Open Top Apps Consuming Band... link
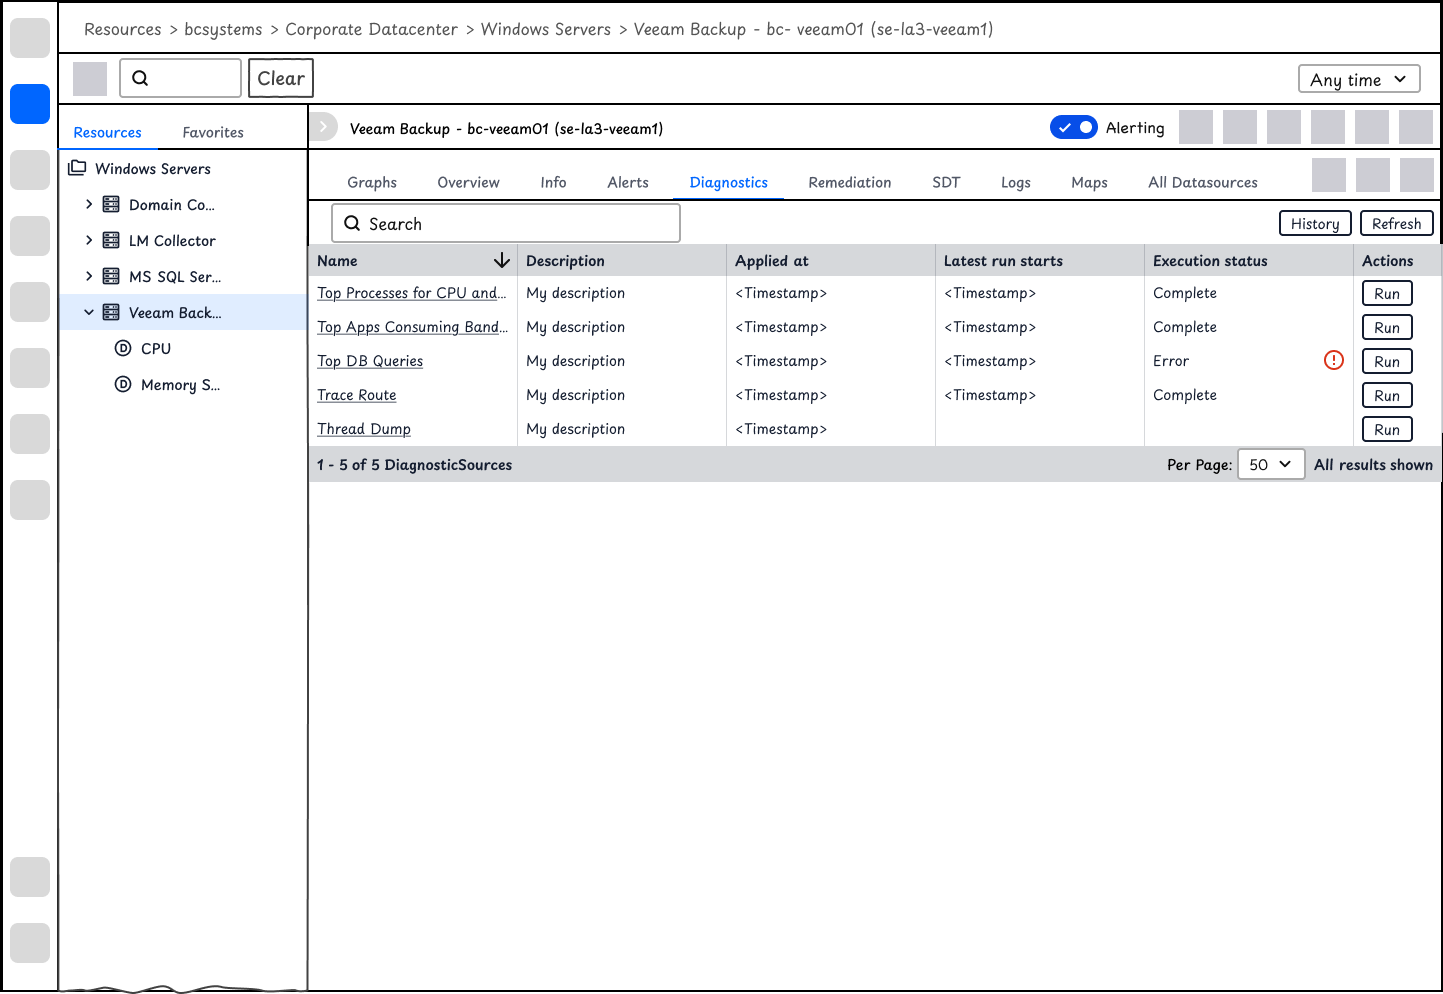Viewport: 1443px width, 994px height. point(412,327)
